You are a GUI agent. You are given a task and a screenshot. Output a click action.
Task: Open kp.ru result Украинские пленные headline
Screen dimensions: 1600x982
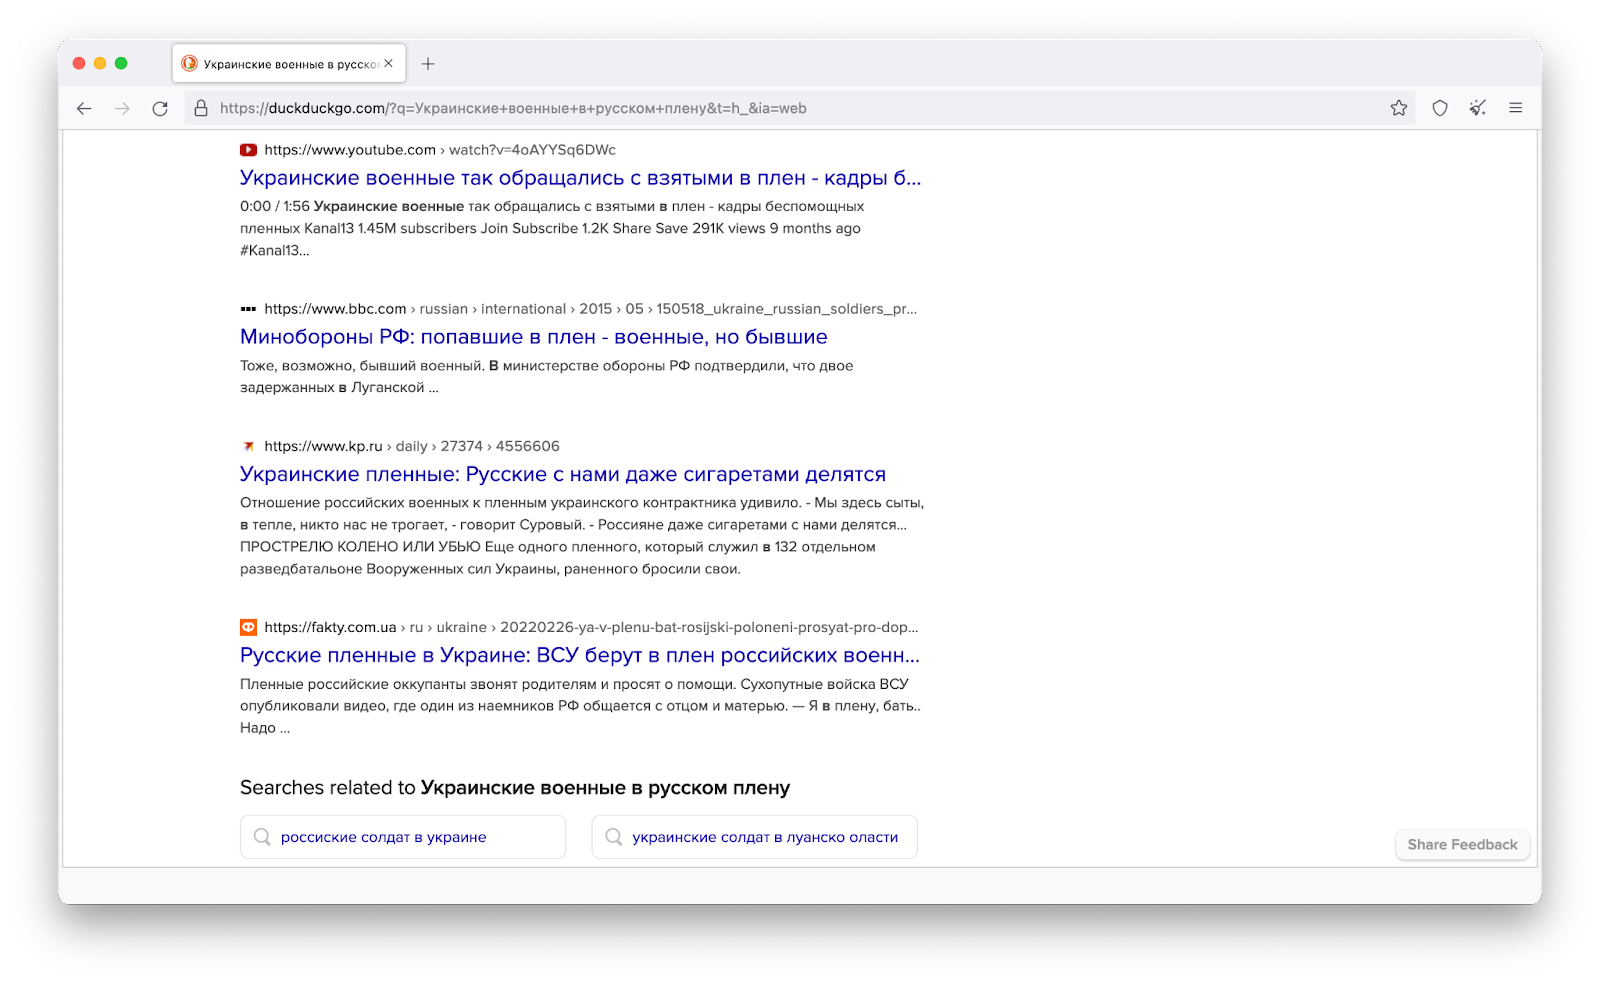562,474
